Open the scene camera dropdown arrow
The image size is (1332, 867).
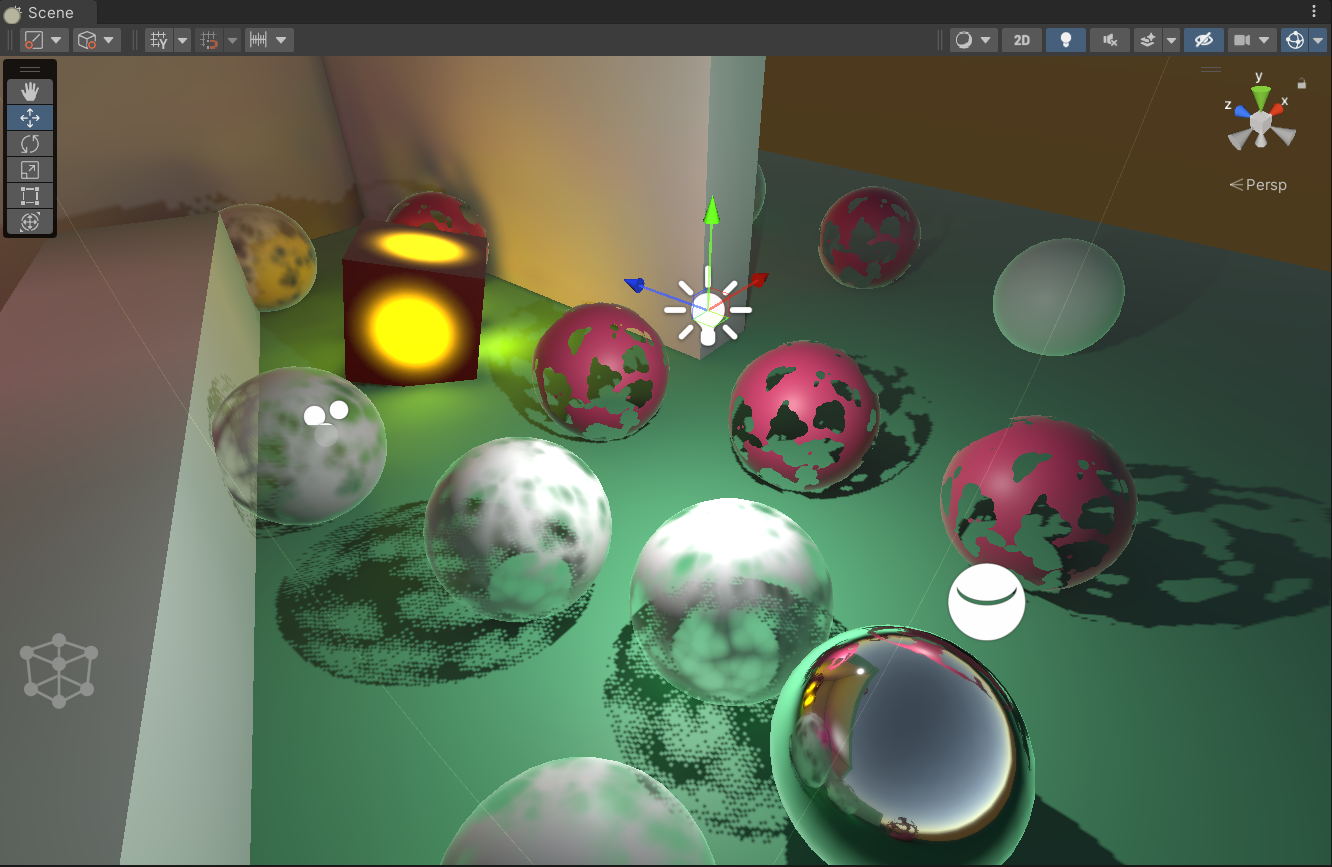(1265, 40)
